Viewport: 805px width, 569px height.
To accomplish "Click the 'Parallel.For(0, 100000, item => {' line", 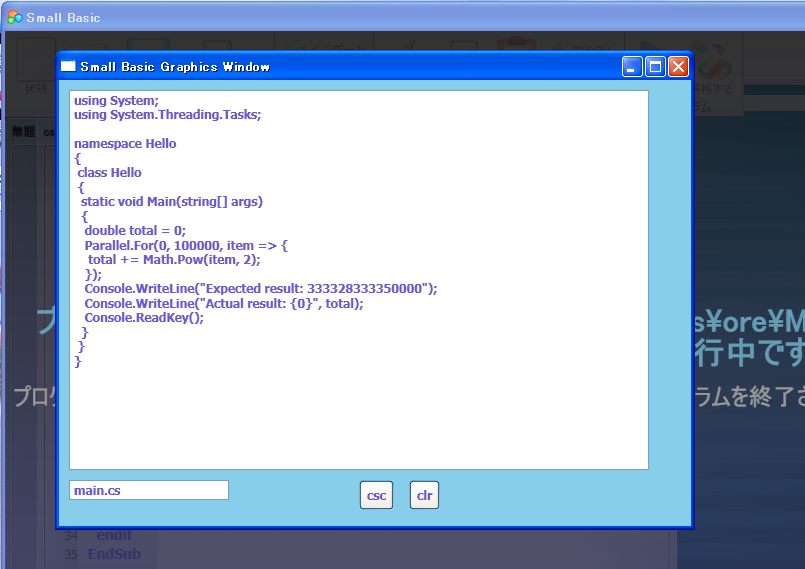I will coord(186,245).
